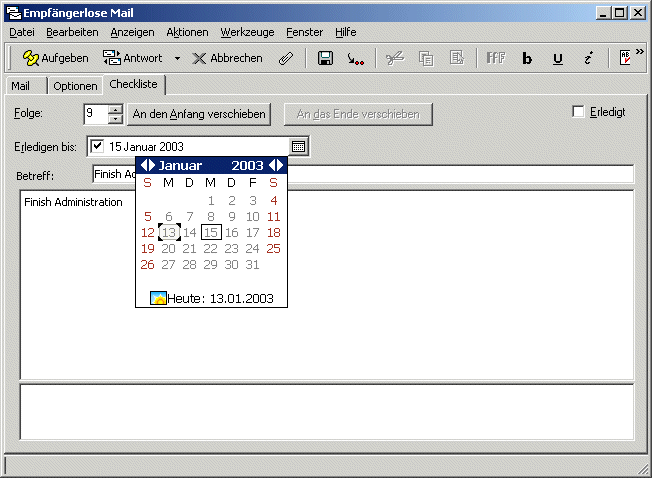Click the Empfängerlose Mail title icon
Viewport: 652px width, 478px height.
pyautogui.click(x=14, y=13)
